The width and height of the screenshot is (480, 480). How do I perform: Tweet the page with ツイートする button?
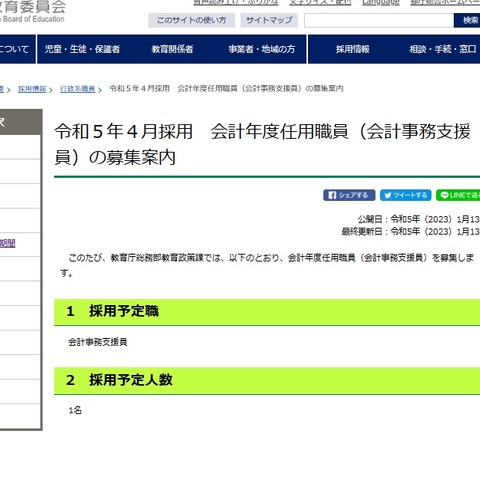click(x=406, y=195)
